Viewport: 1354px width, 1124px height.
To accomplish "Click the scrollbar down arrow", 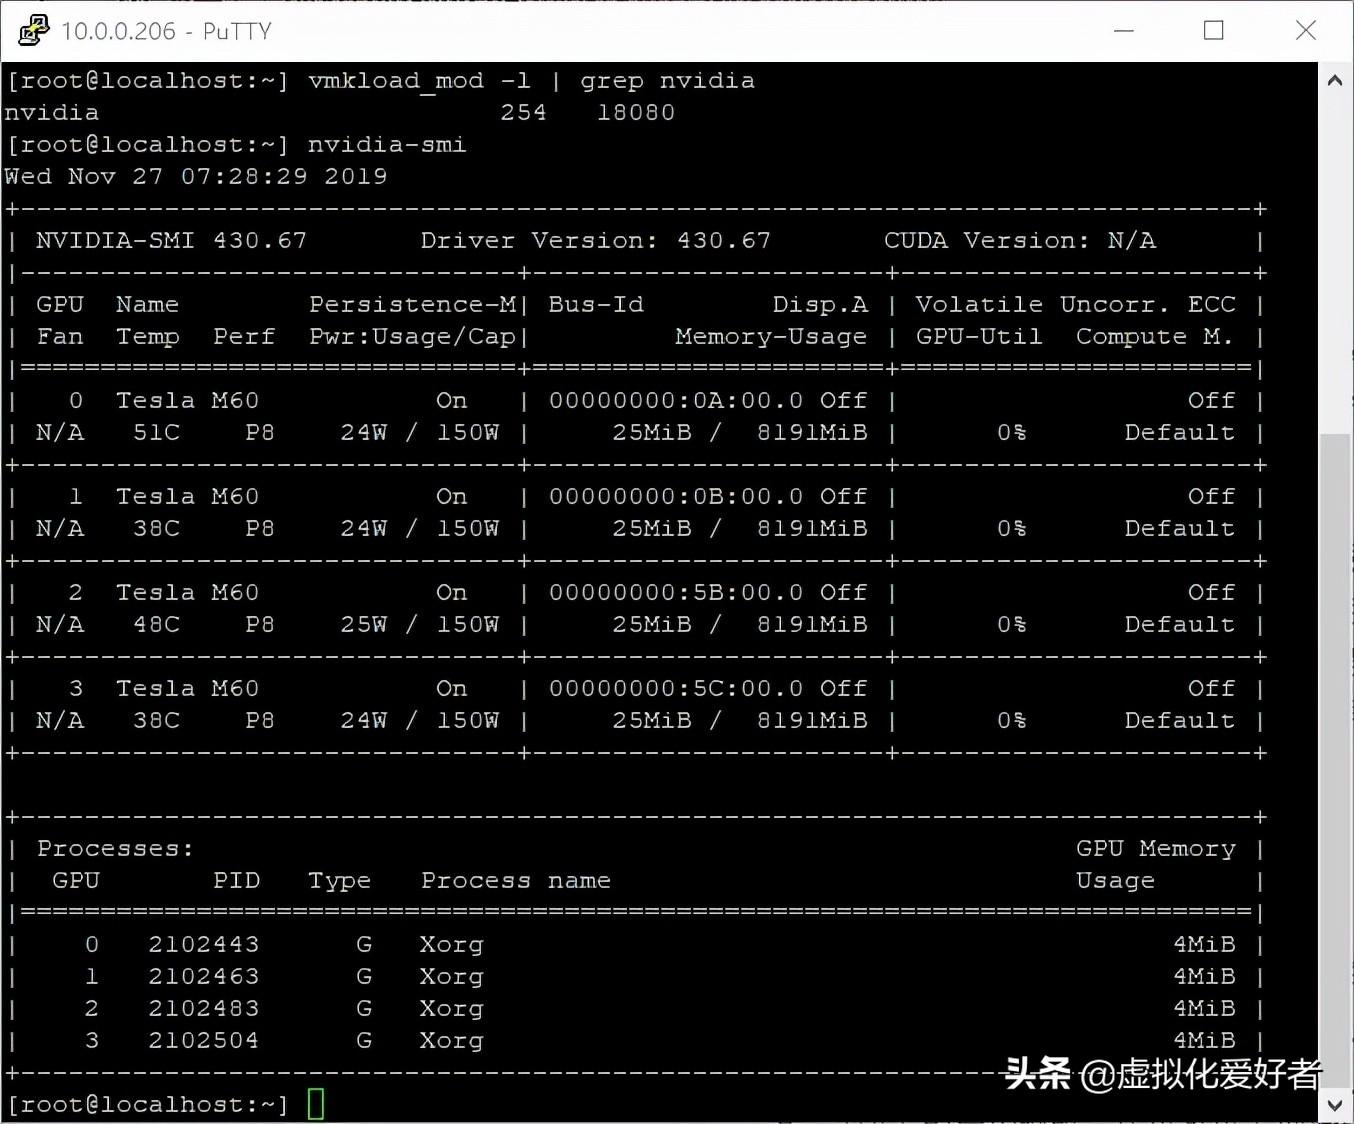I will point(1334,1105).
